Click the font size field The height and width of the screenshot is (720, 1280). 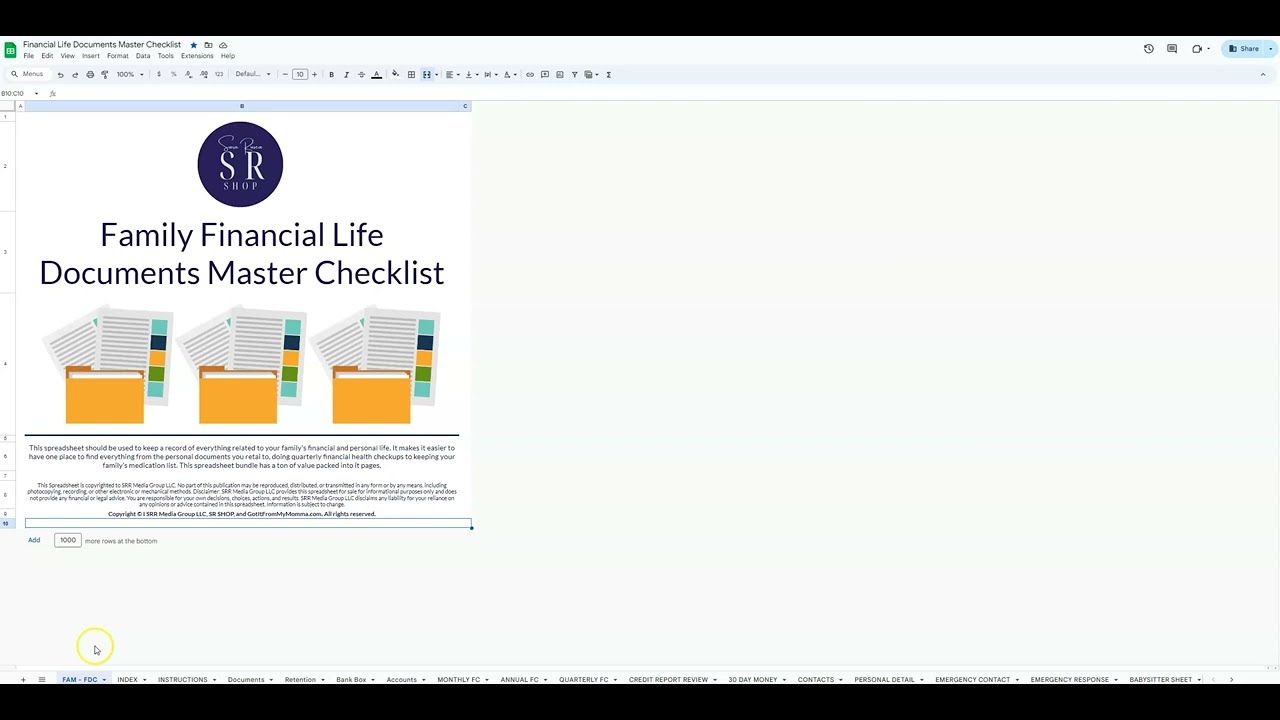[x=299, y=75]
